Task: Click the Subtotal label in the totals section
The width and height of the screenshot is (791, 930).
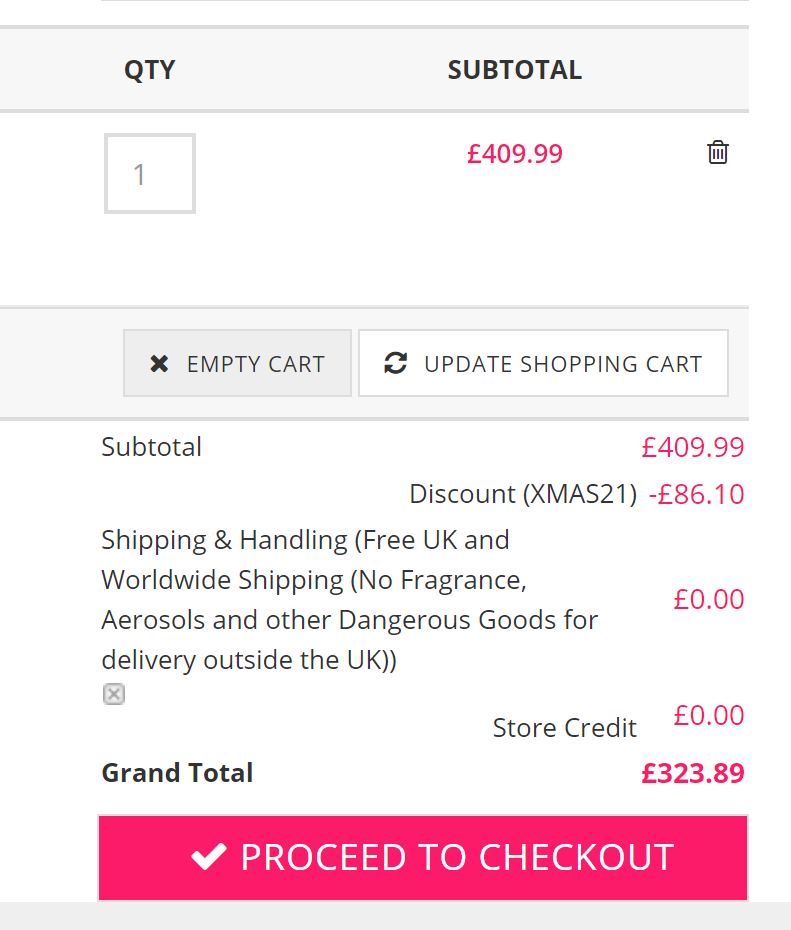Action: 151,447
